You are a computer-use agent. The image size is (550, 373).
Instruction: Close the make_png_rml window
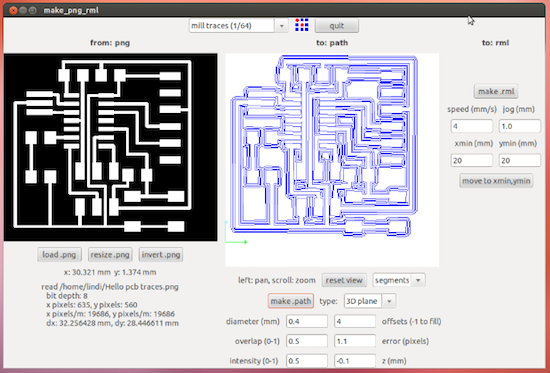coord(13,10)
